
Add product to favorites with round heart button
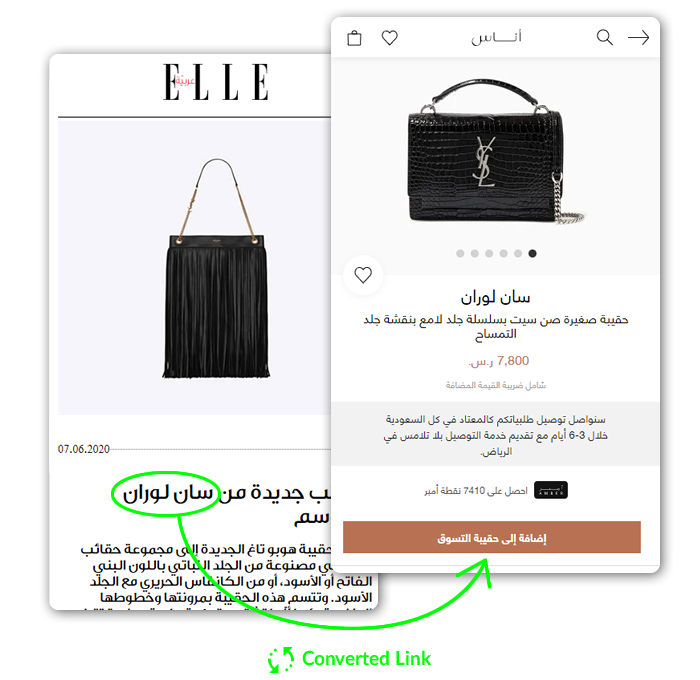tap(363, 275)
